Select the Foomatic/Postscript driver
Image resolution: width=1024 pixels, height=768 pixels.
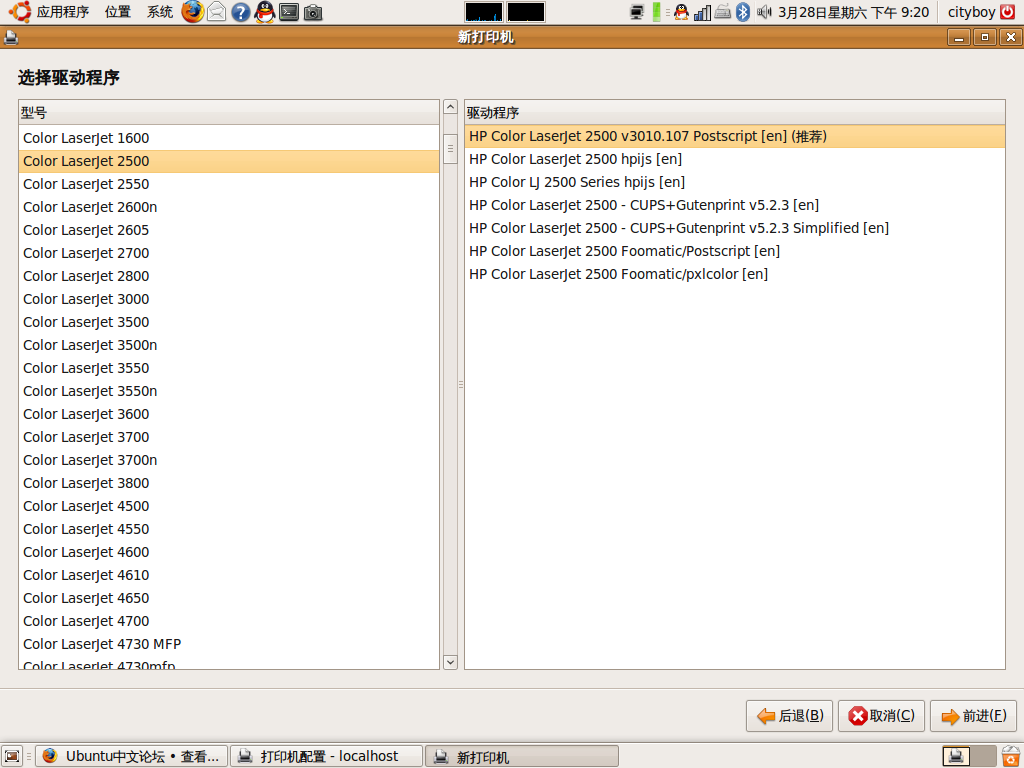pos(735,251)
